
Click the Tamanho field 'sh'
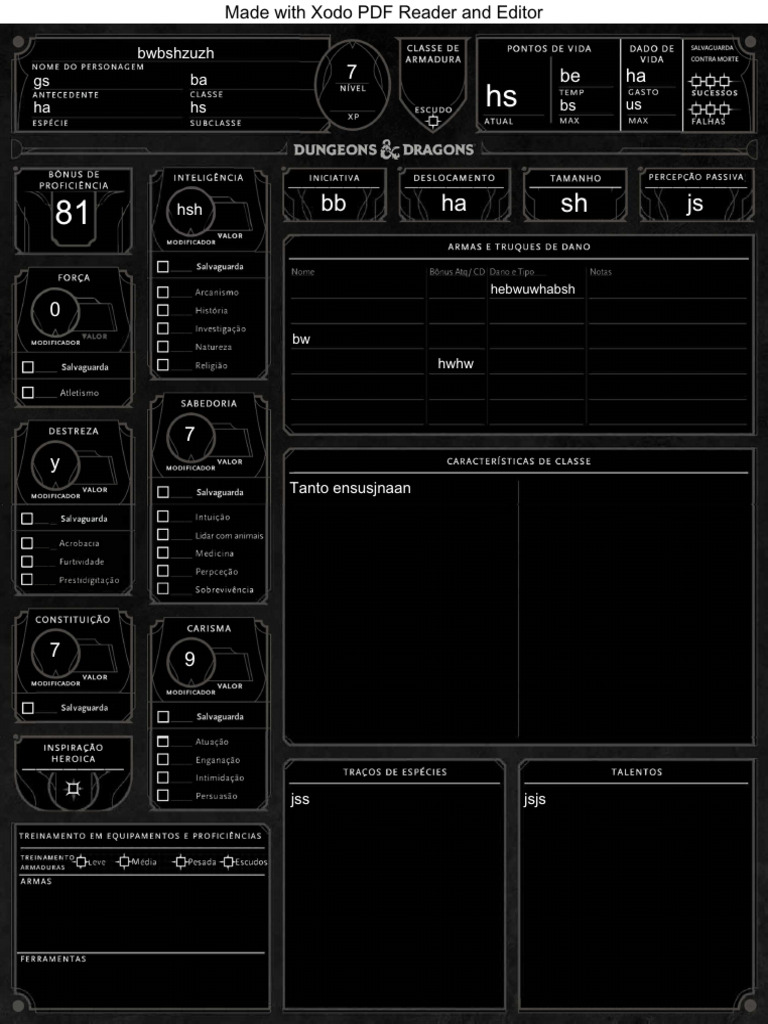coord(574,204)
